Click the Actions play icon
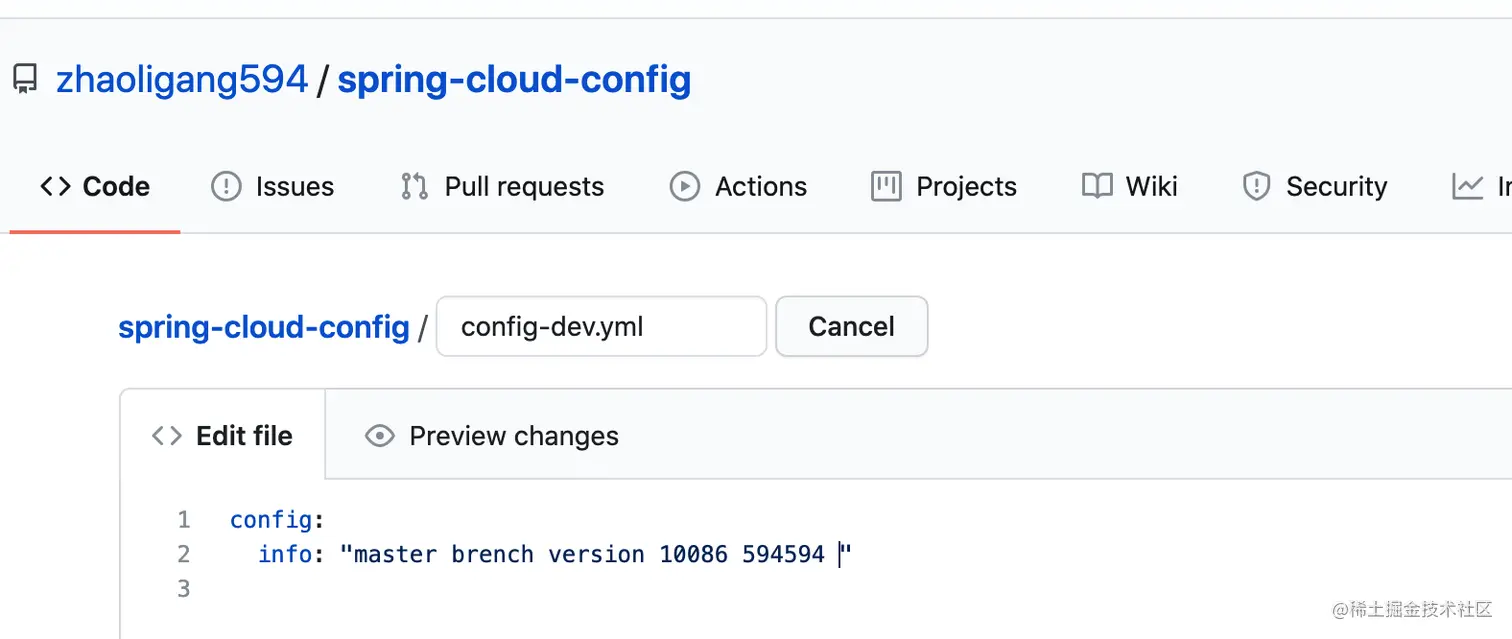This screenshot has width=1512, height=639. pyautogui.click(x=684, y=186)
